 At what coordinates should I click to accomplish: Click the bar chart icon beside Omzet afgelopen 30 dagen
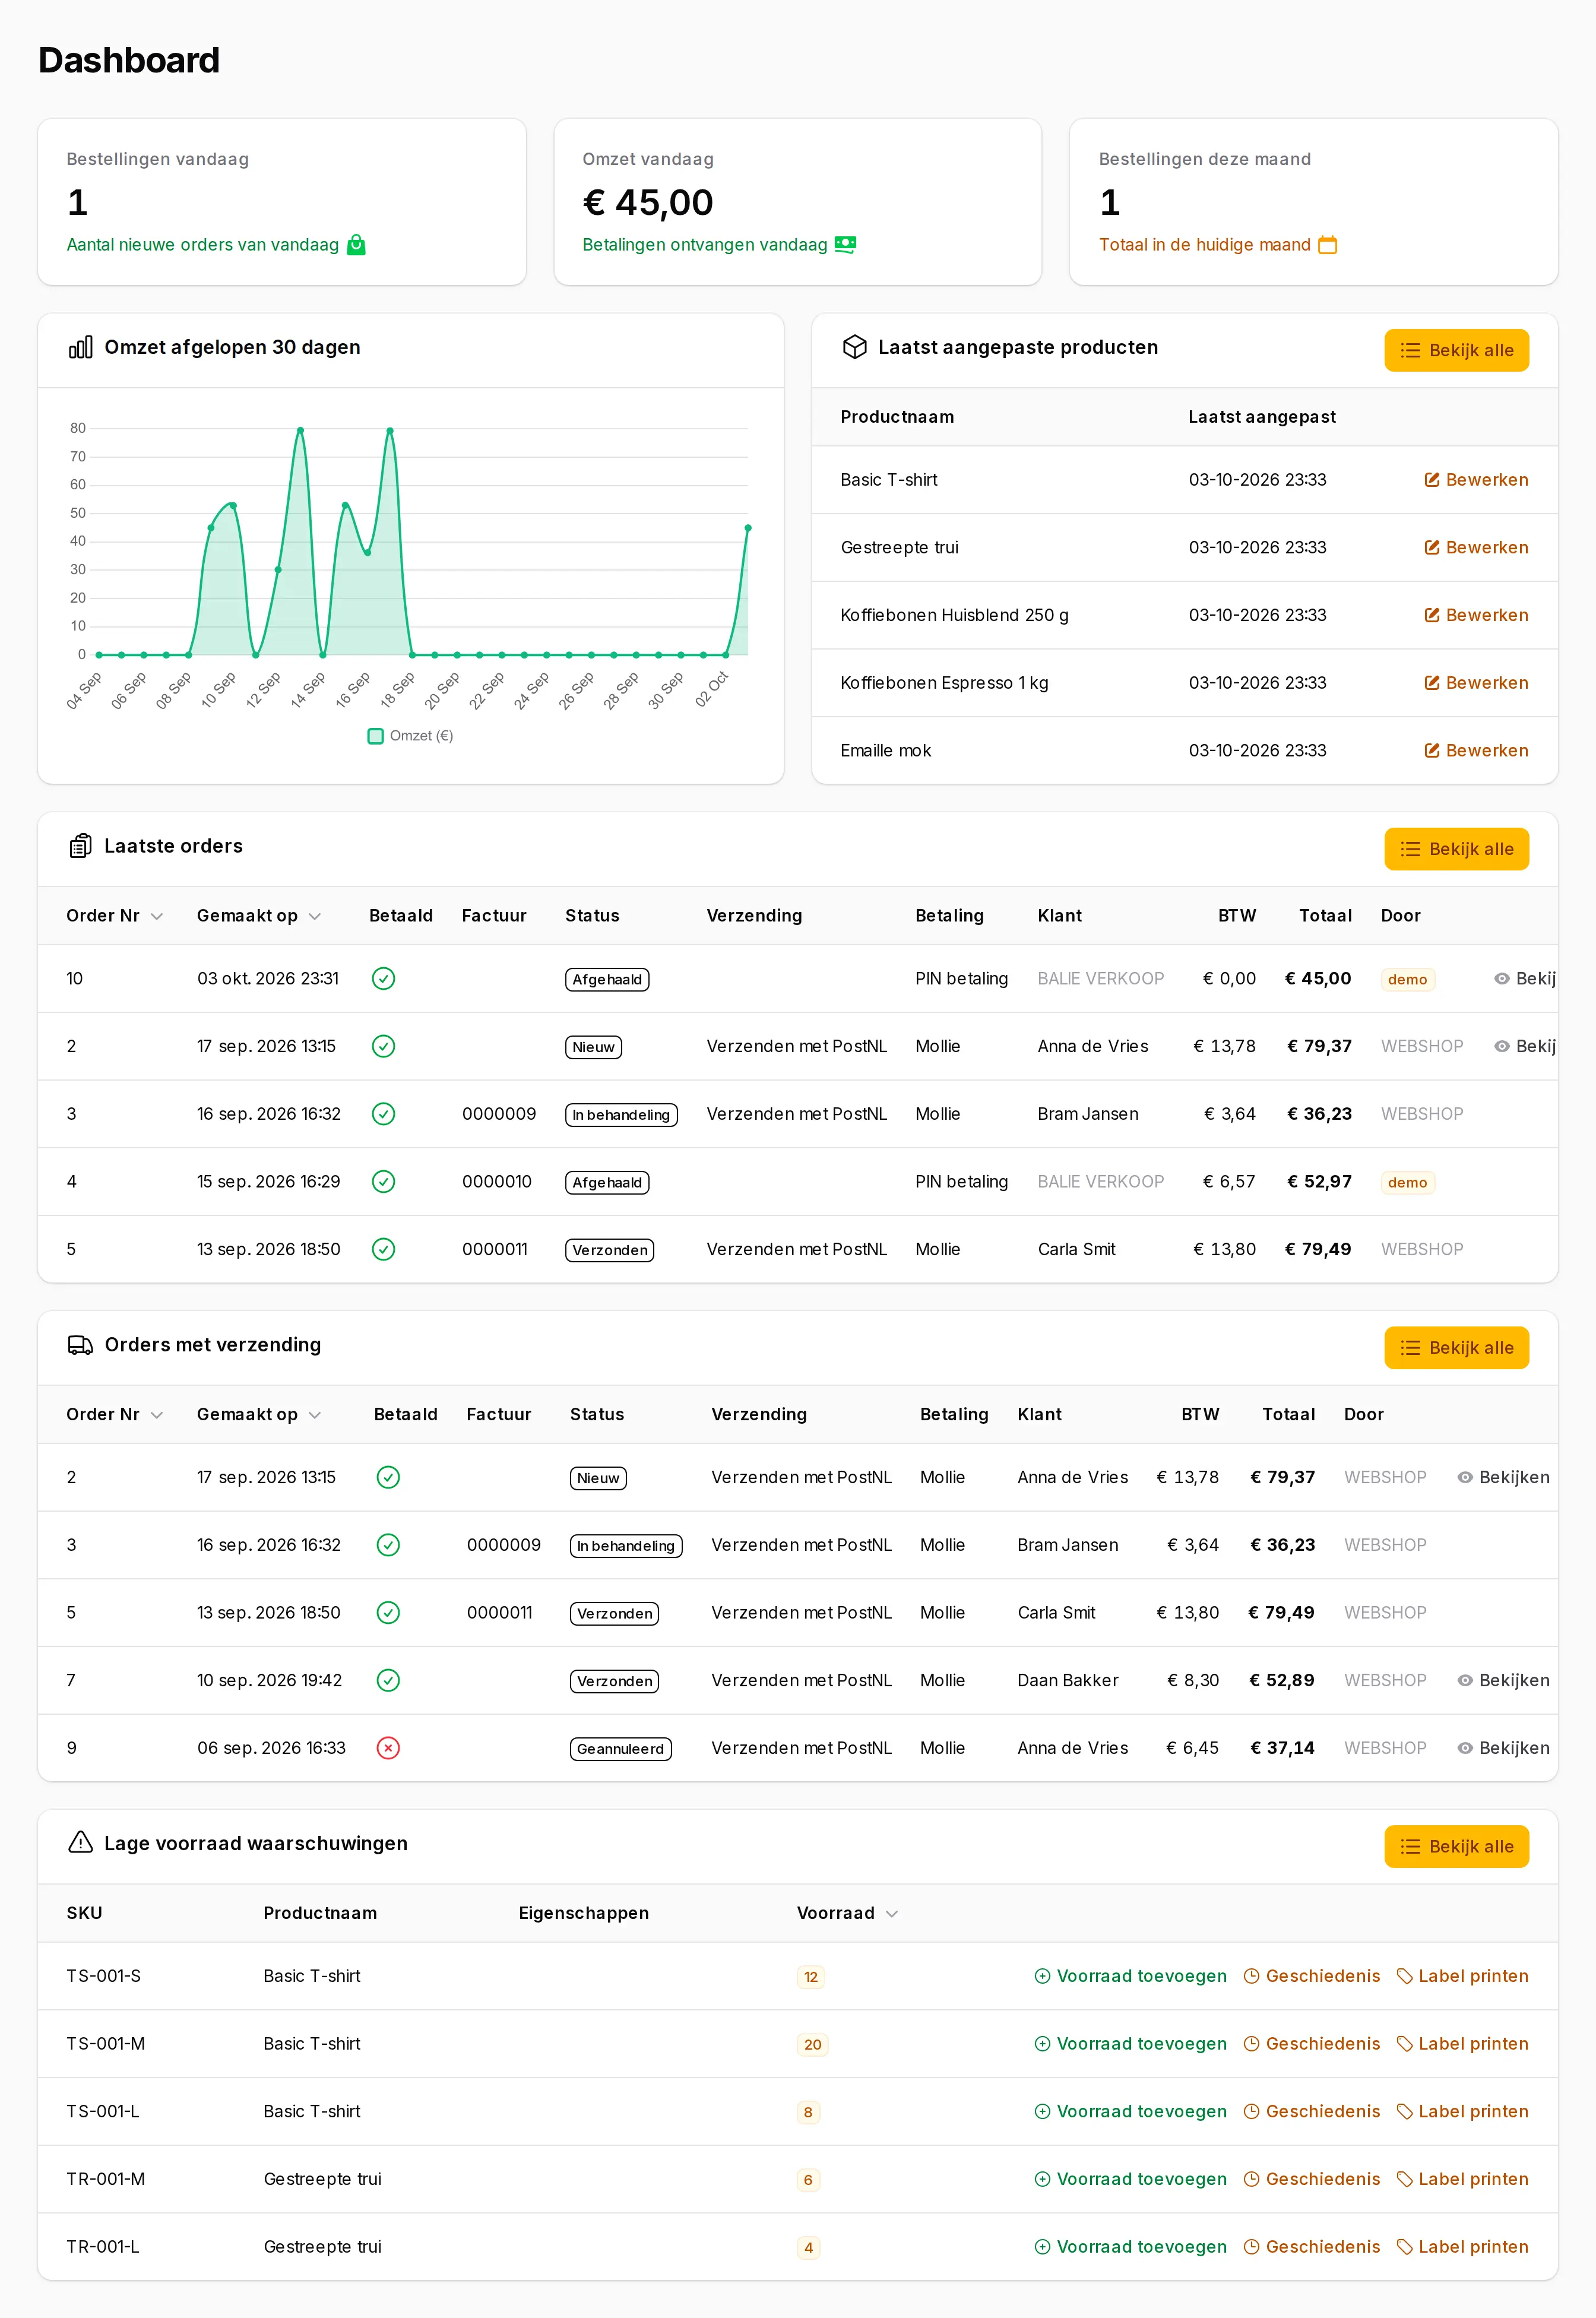pos(80,347)
